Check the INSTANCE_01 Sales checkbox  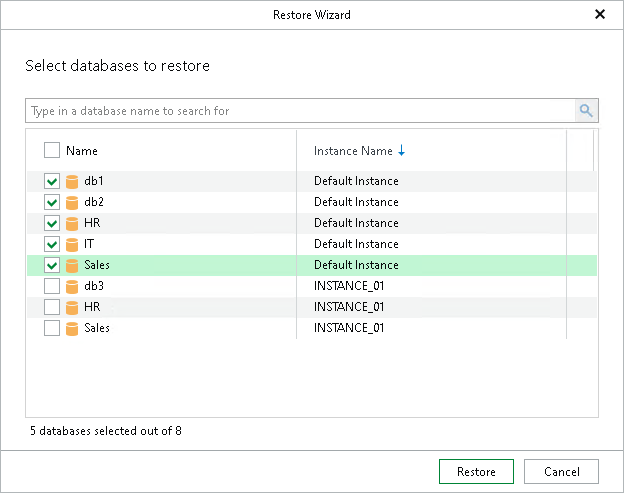[52, 328]
